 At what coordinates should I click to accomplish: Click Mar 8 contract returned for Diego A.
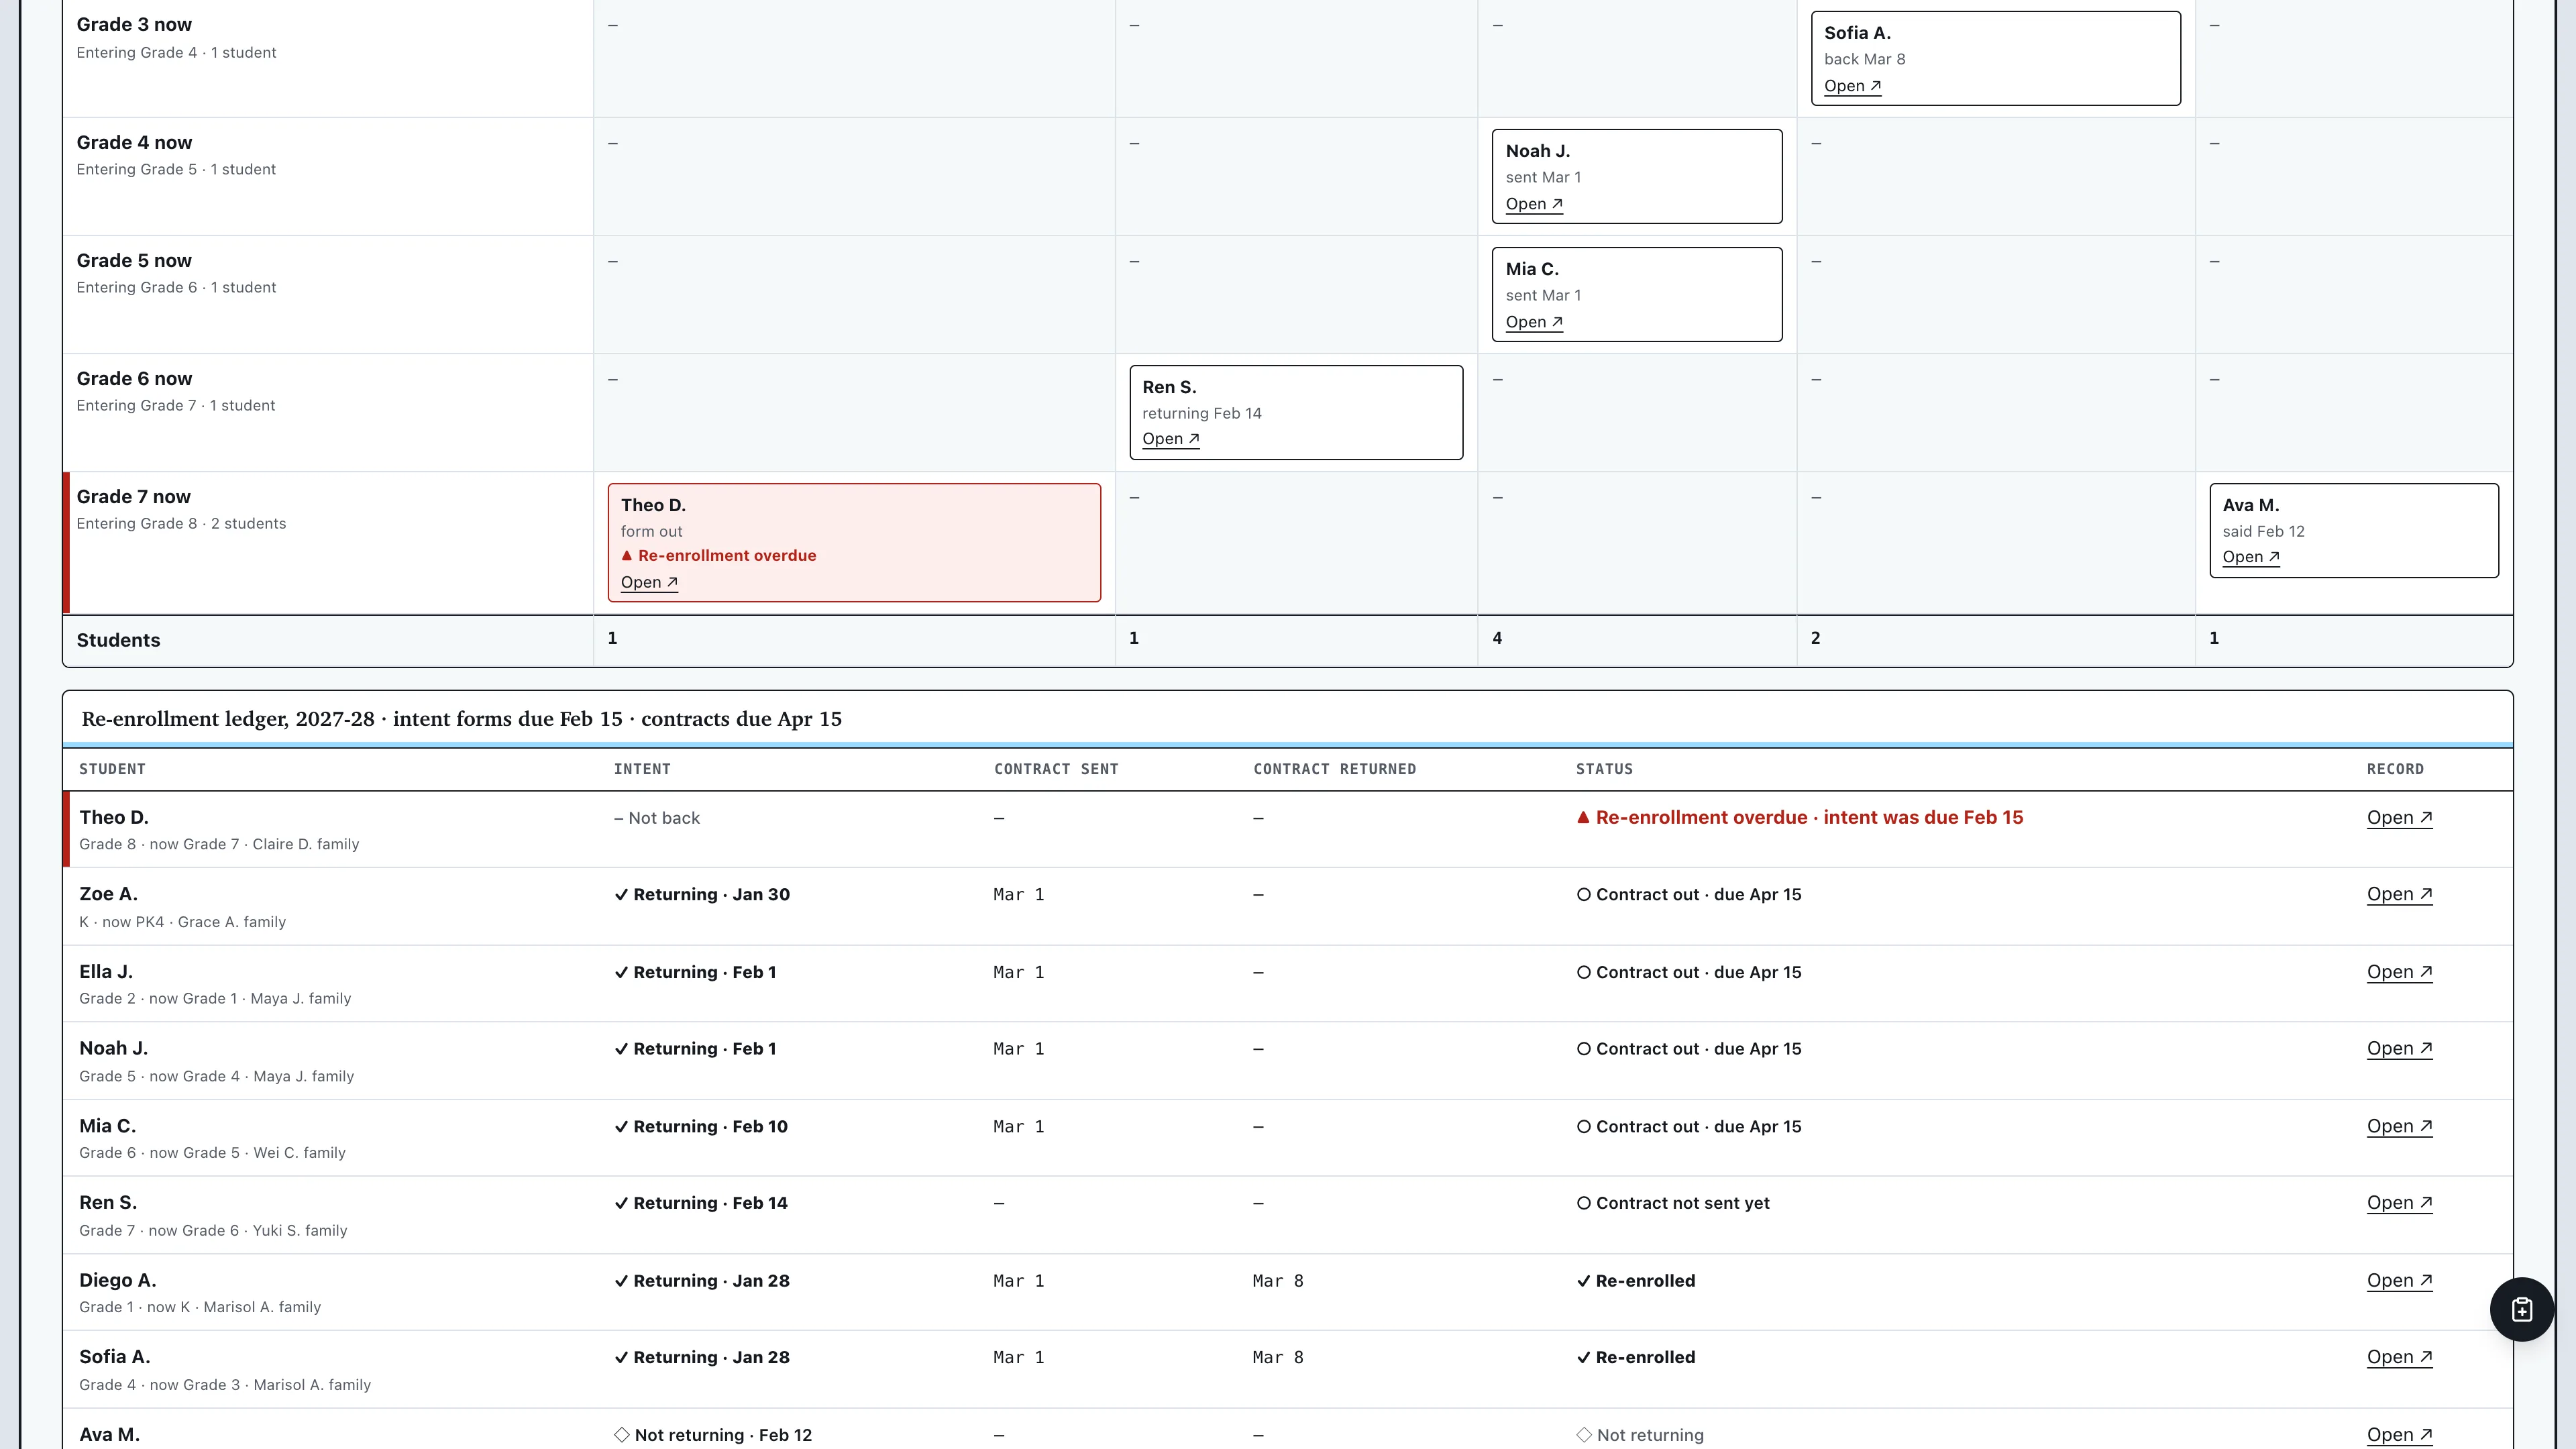[x=1278, y=1281]
